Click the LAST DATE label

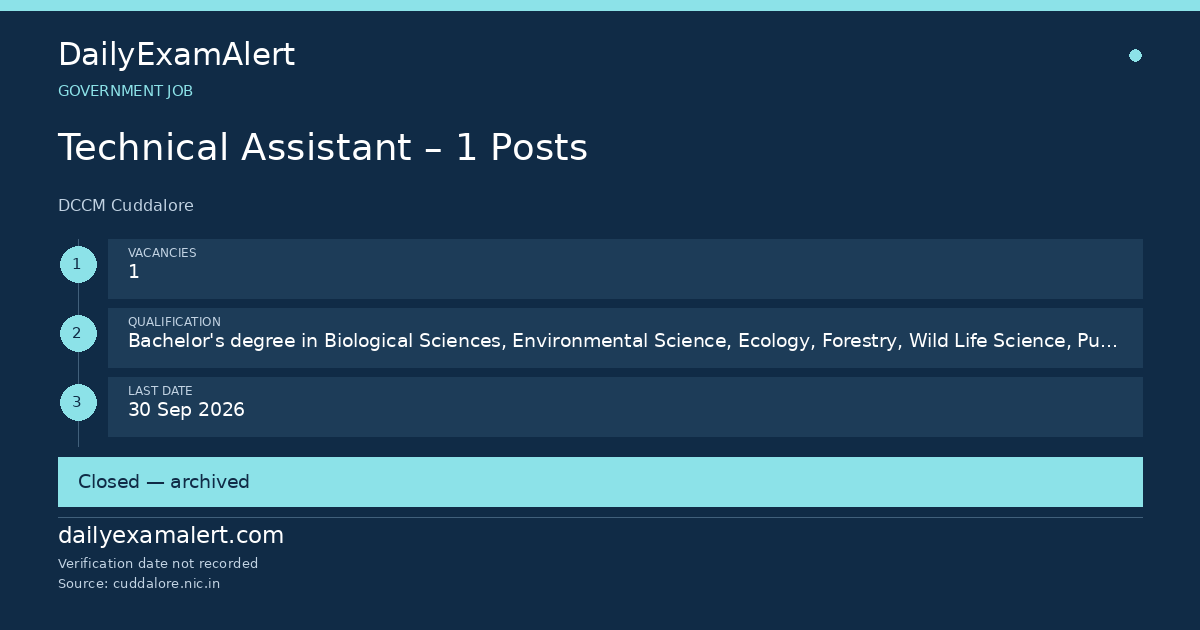pos(160,391)
